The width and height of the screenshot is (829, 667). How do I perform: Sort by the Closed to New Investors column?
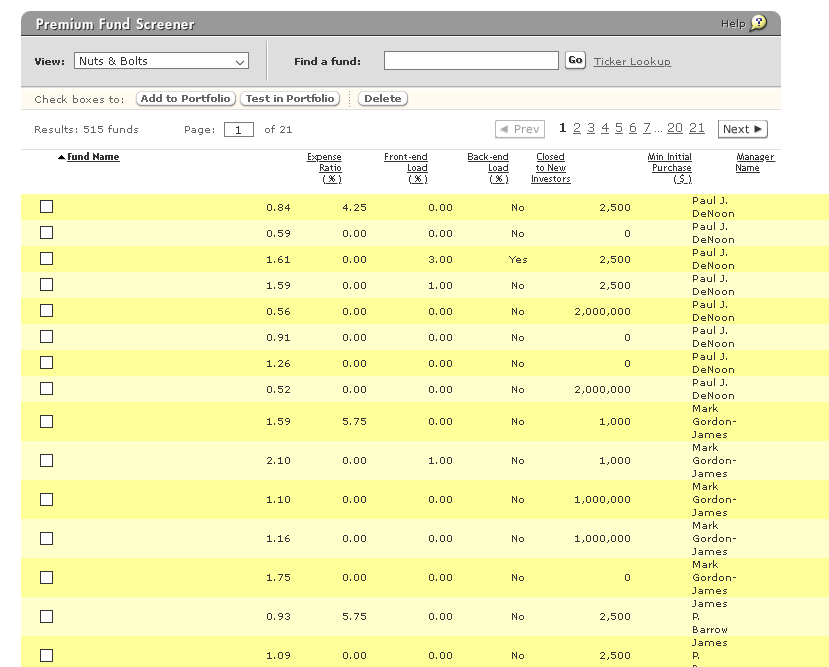coord(550,168)
